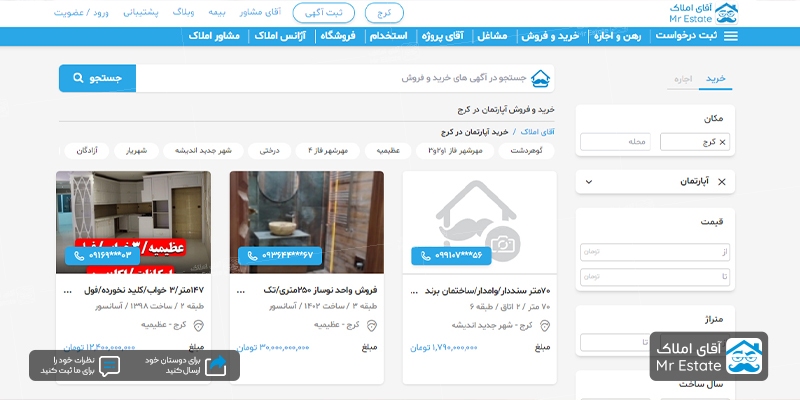Open وبلاگ link
The height and width of the screenshot is (400, 800).
click(183, 12)
